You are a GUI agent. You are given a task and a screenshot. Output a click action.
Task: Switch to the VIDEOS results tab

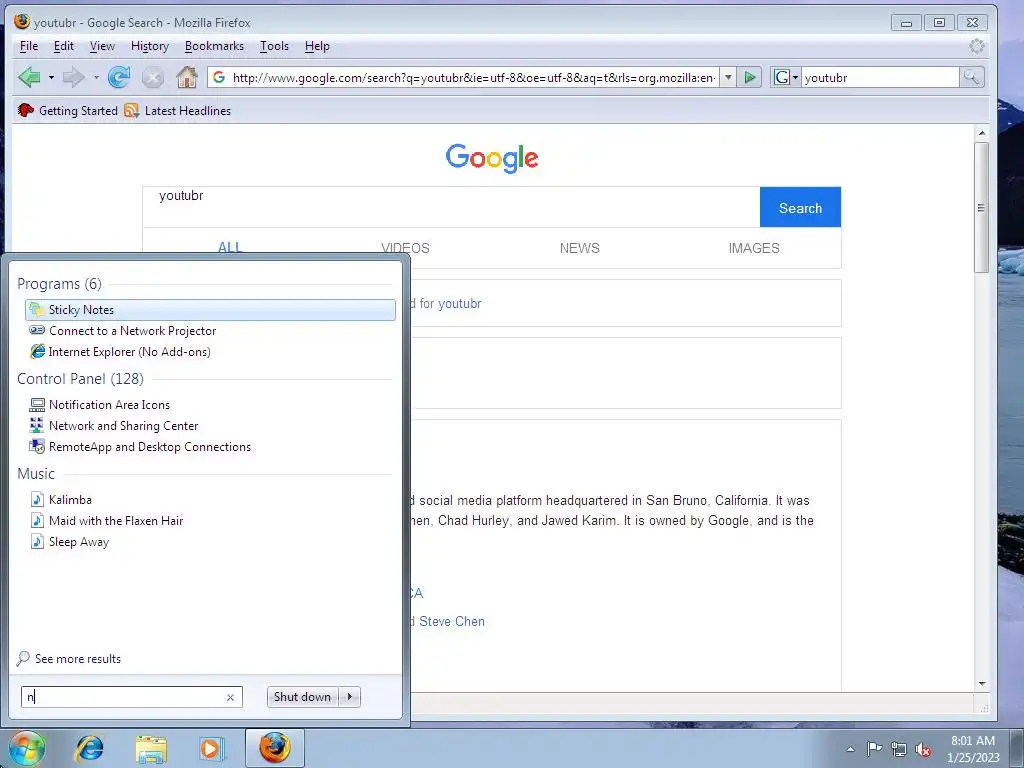click(405, 248)
